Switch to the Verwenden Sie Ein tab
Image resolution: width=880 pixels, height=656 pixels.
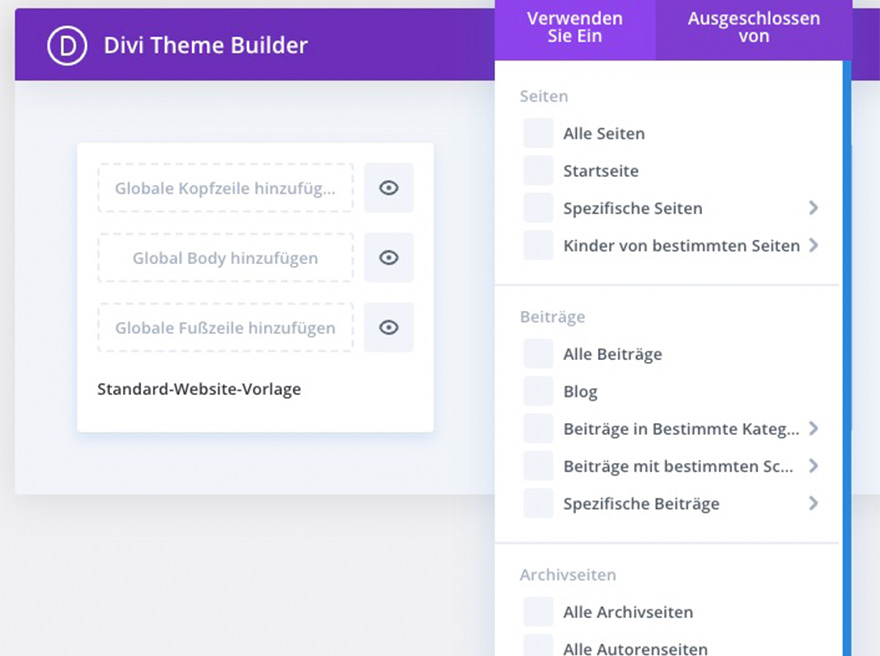(575, 28)
